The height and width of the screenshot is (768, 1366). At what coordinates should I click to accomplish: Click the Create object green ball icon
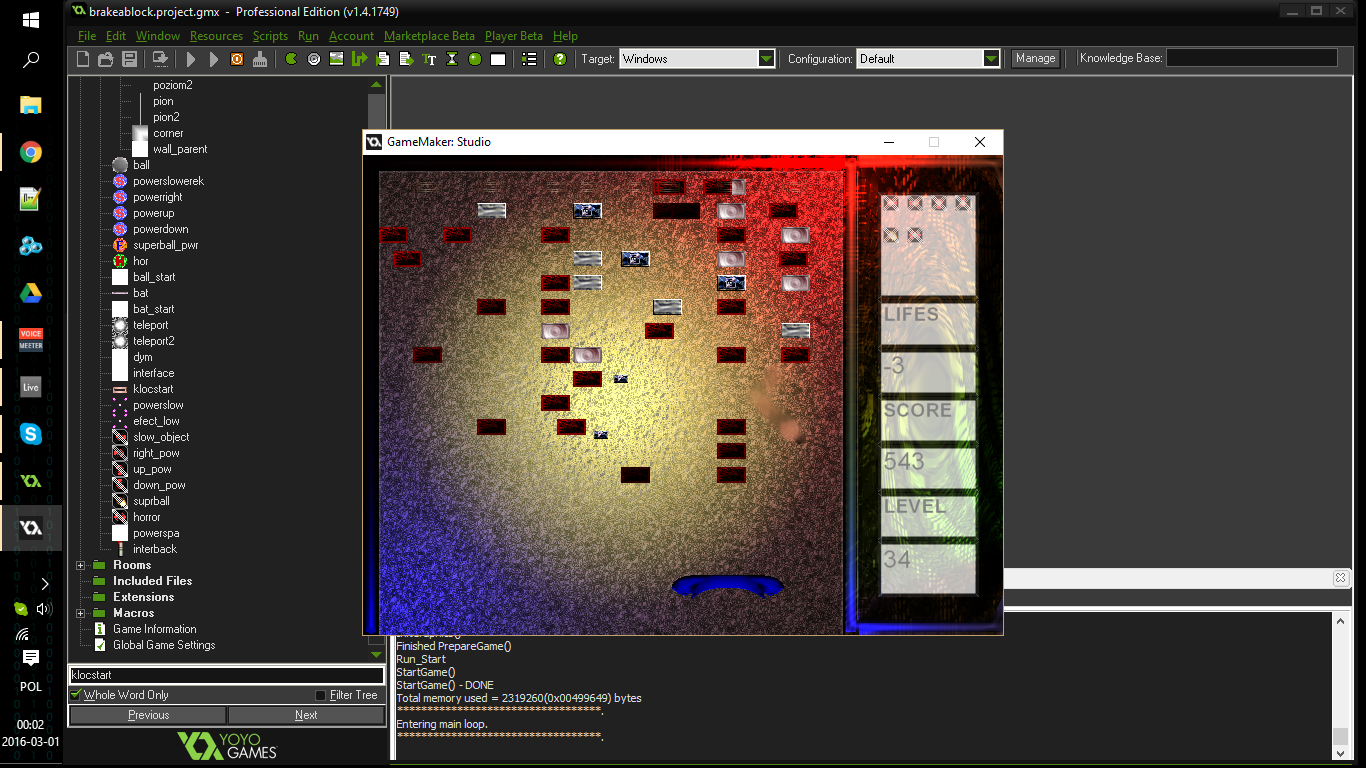click(x=475, y=59)
